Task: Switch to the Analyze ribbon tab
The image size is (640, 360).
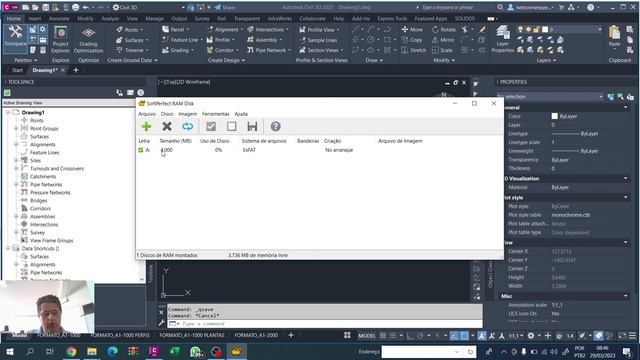Action: (110, 18)
